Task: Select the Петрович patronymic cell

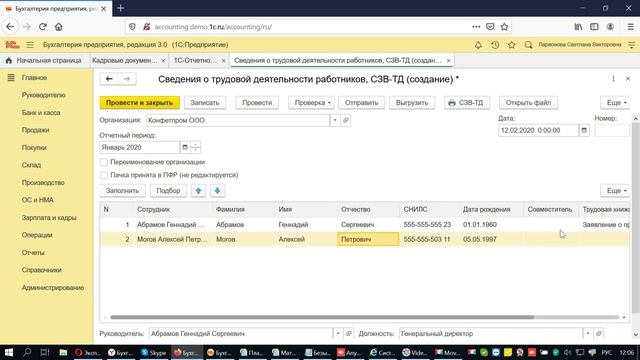Action: click(x=368, y=239)
